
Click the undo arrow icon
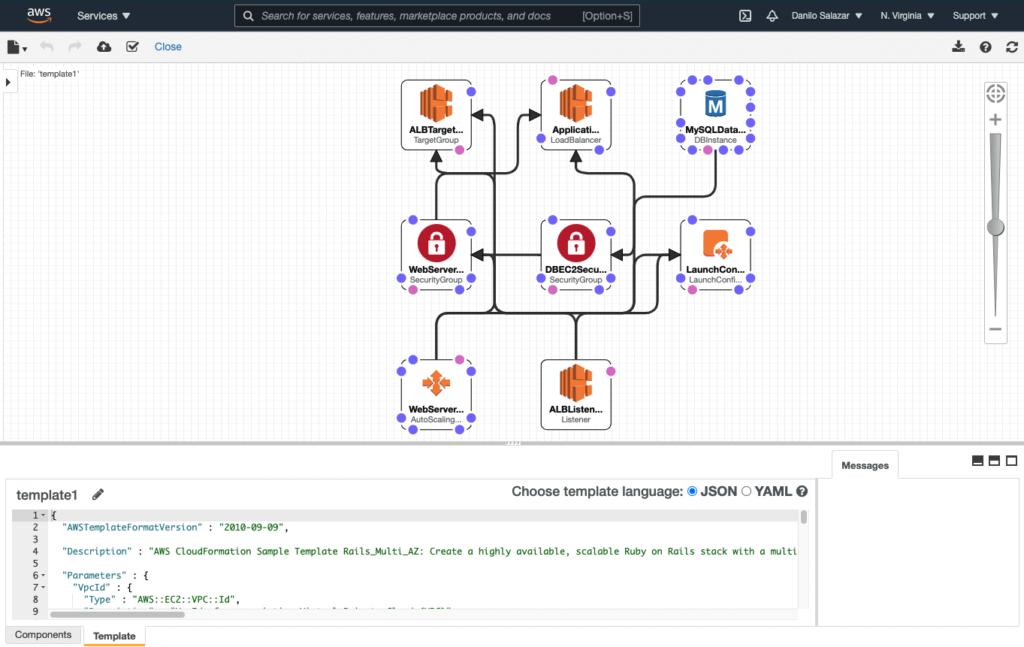[x=47, y=46]
